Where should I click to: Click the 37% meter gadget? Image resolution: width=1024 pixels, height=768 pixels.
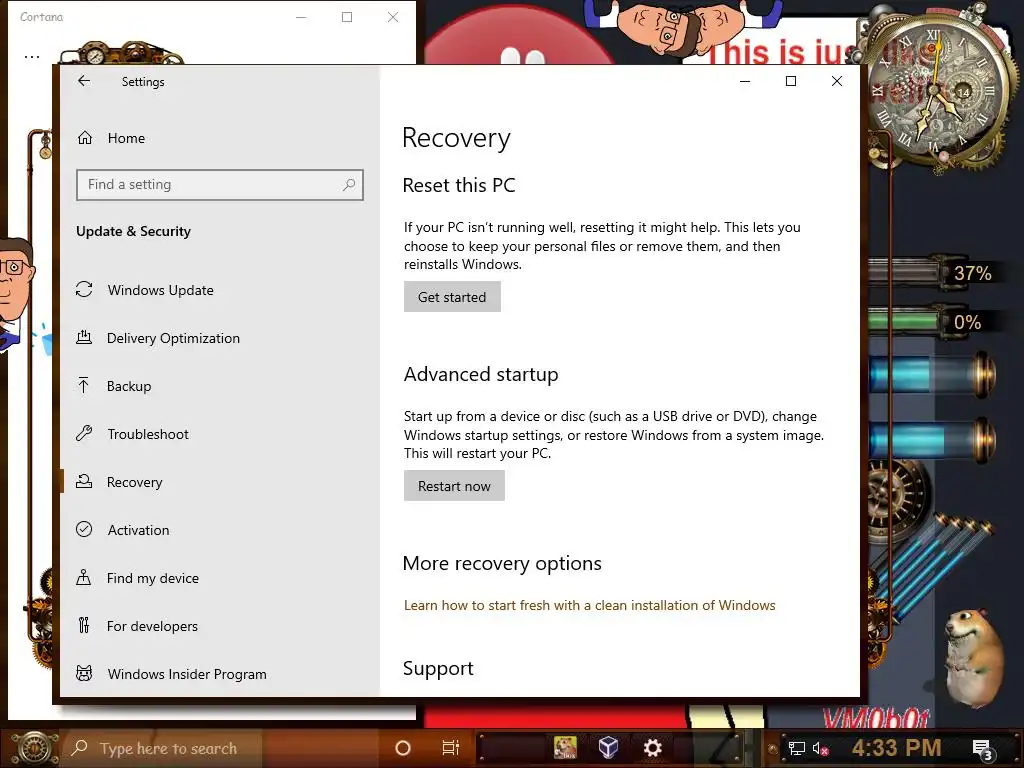[935, 272]
